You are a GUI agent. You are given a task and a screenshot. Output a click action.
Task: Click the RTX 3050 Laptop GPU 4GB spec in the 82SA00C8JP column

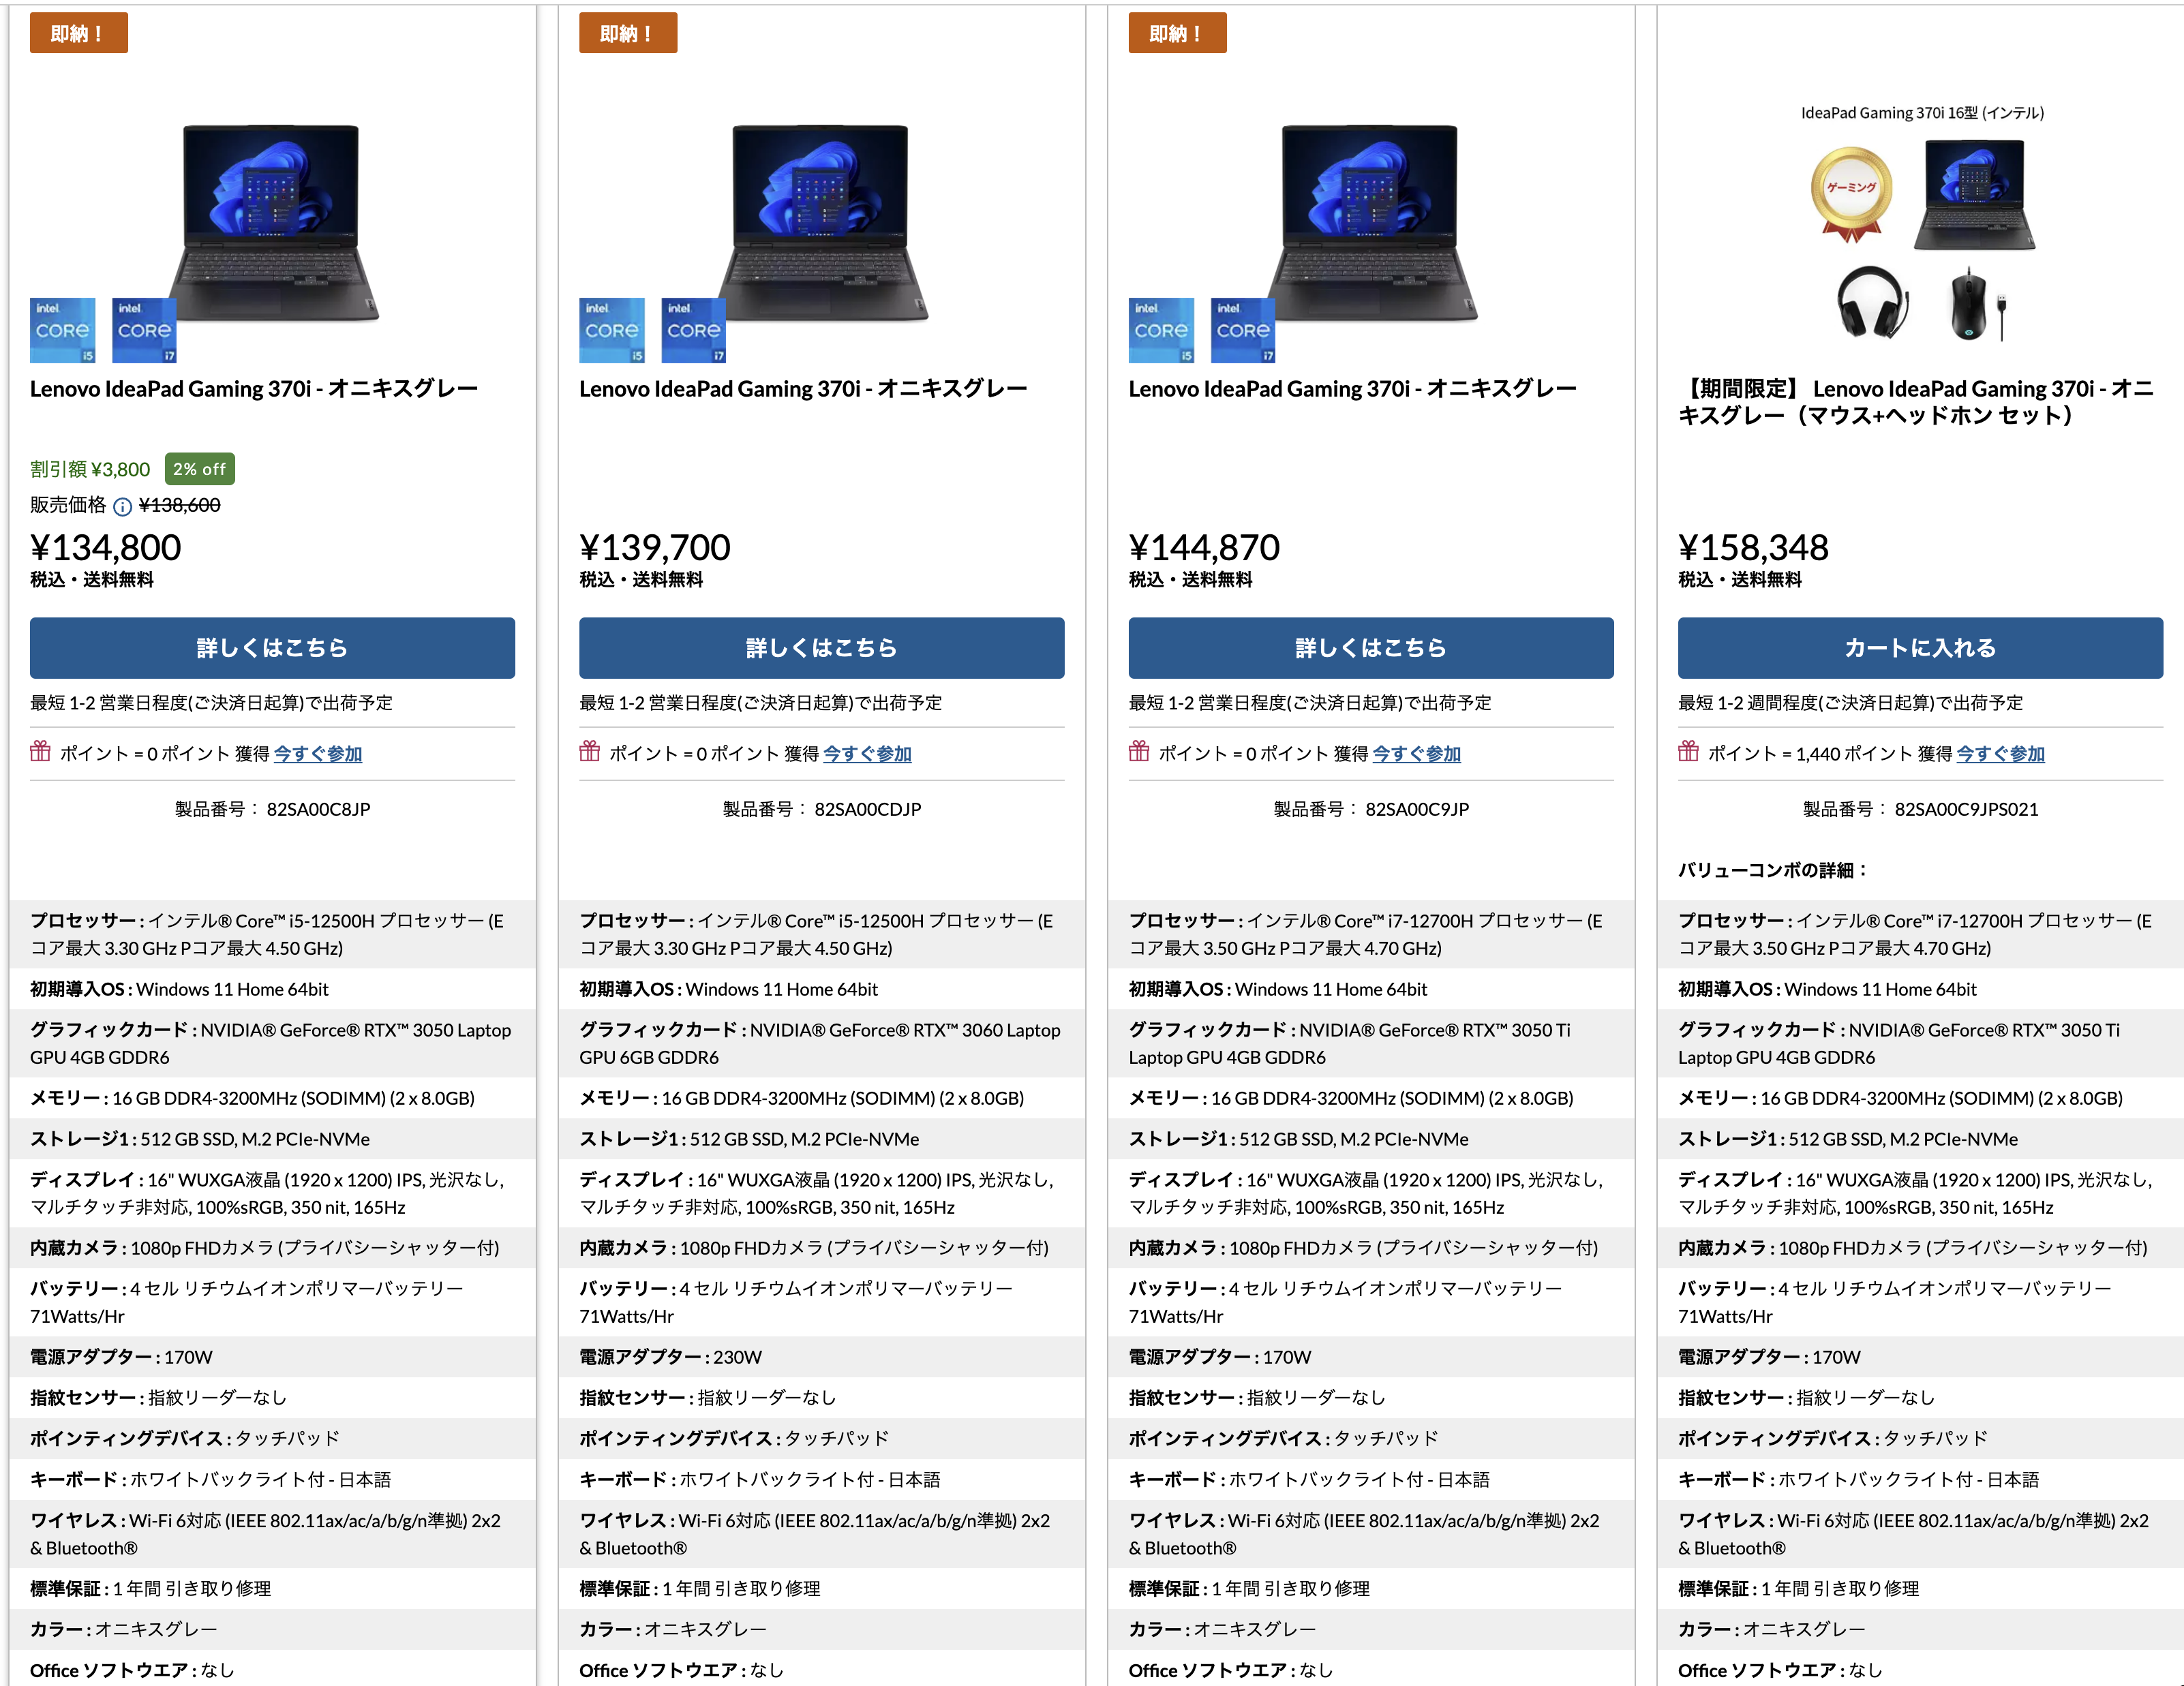[x=272, y=1043]
